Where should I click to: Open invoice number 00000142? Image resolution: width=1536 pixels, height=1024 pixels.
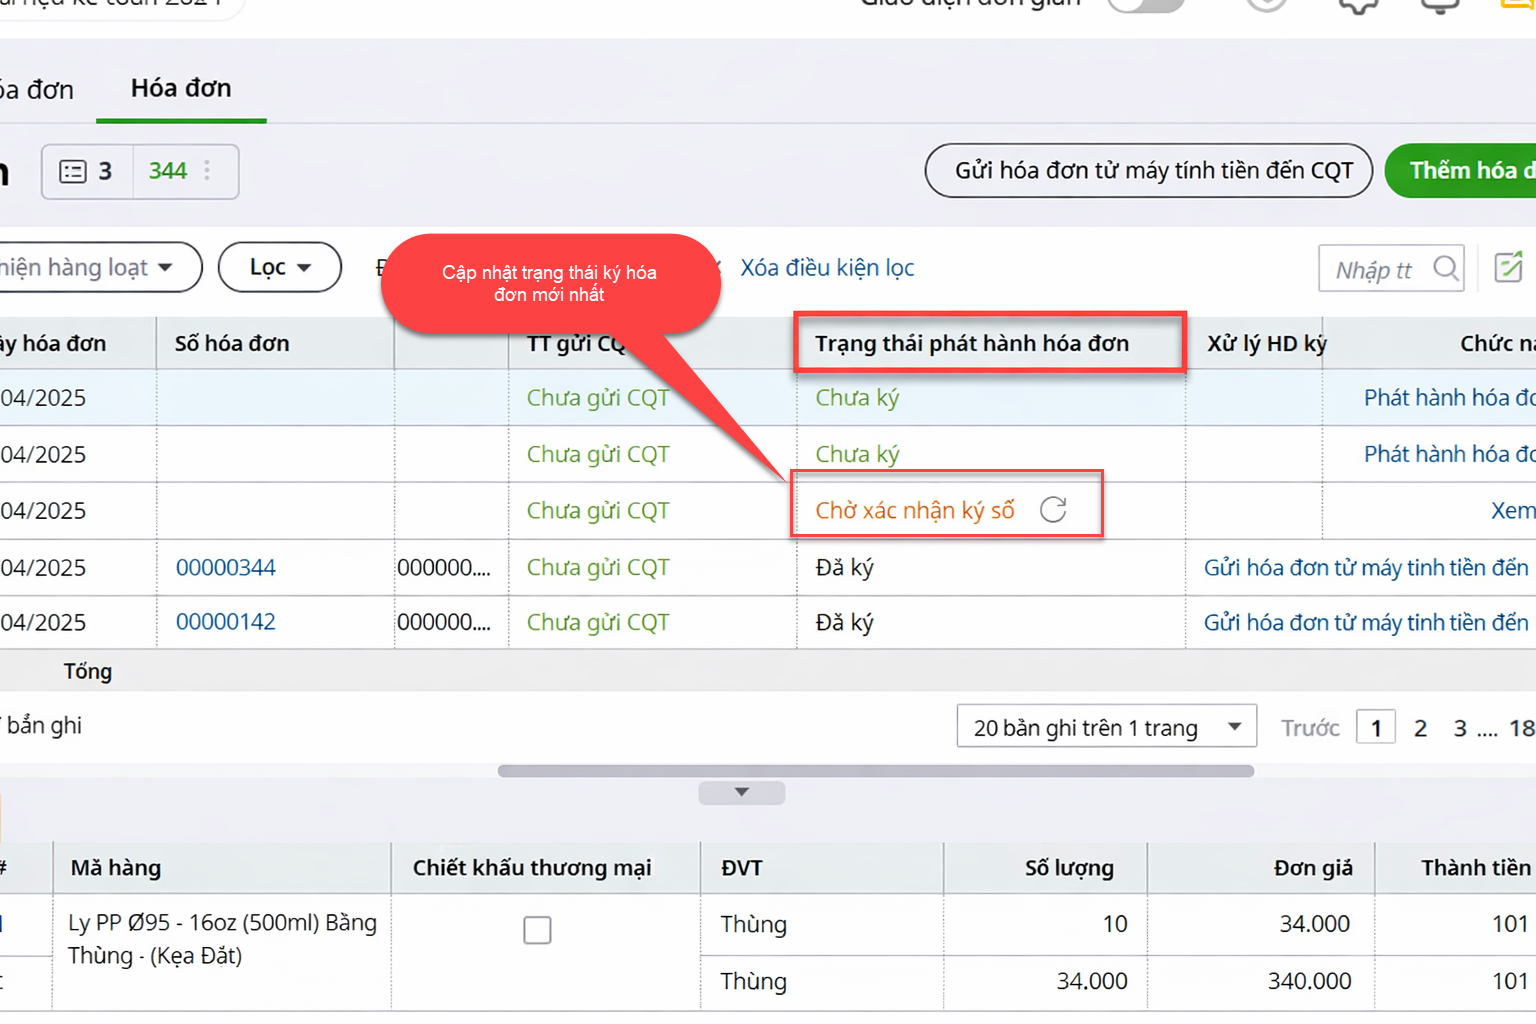(226, 622)
